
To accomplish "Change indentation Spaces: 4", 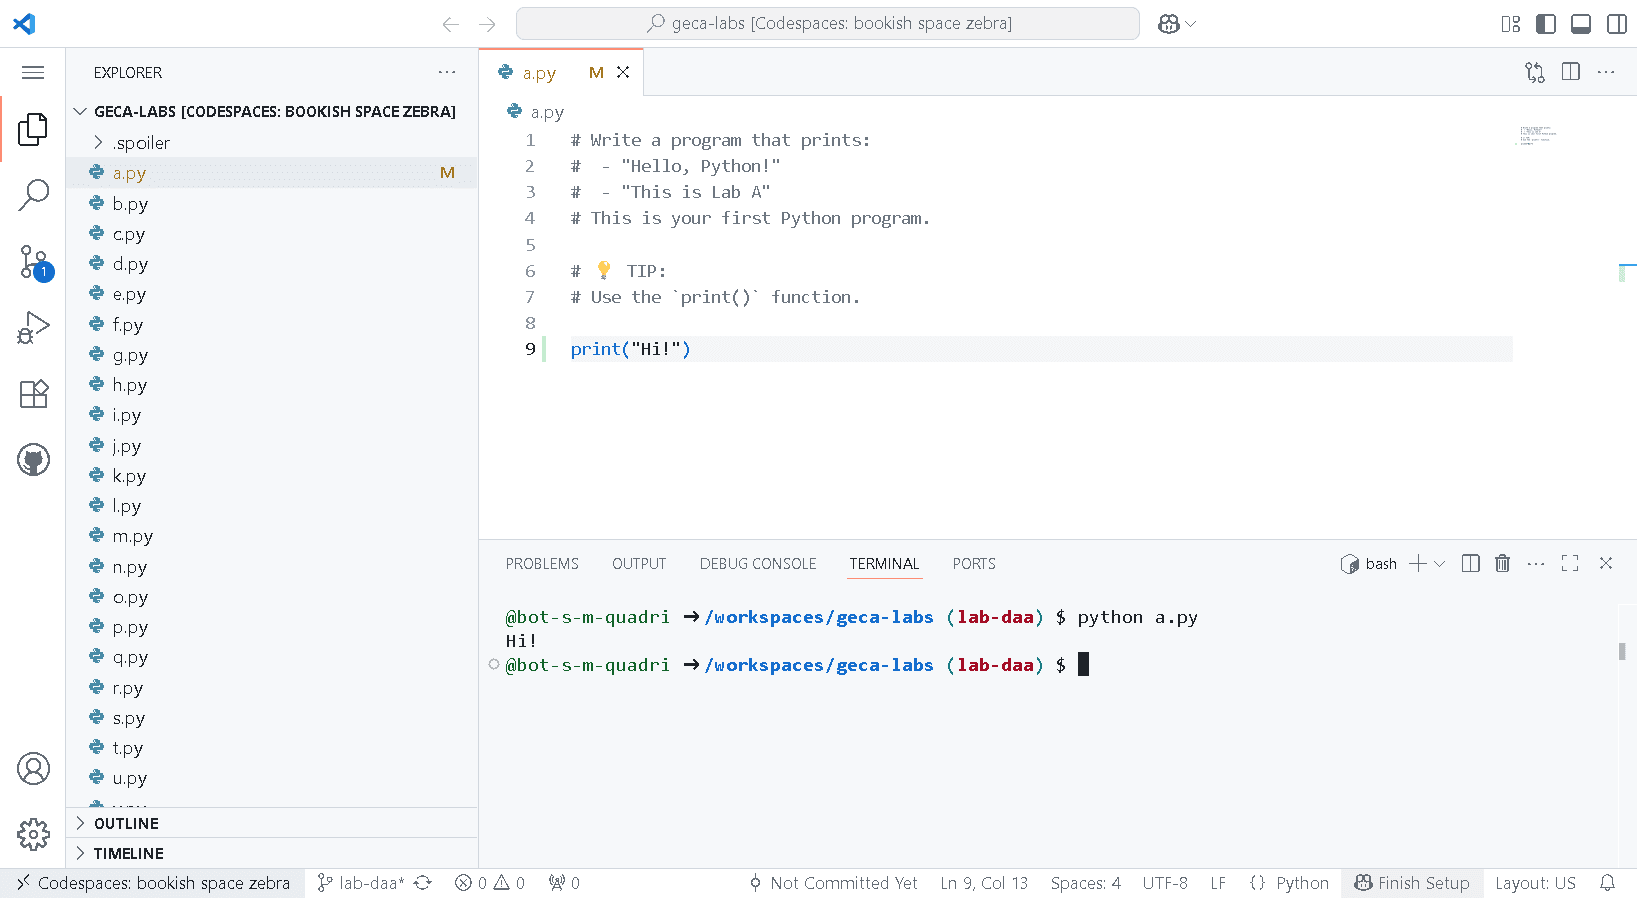I will pos(1085,883).
